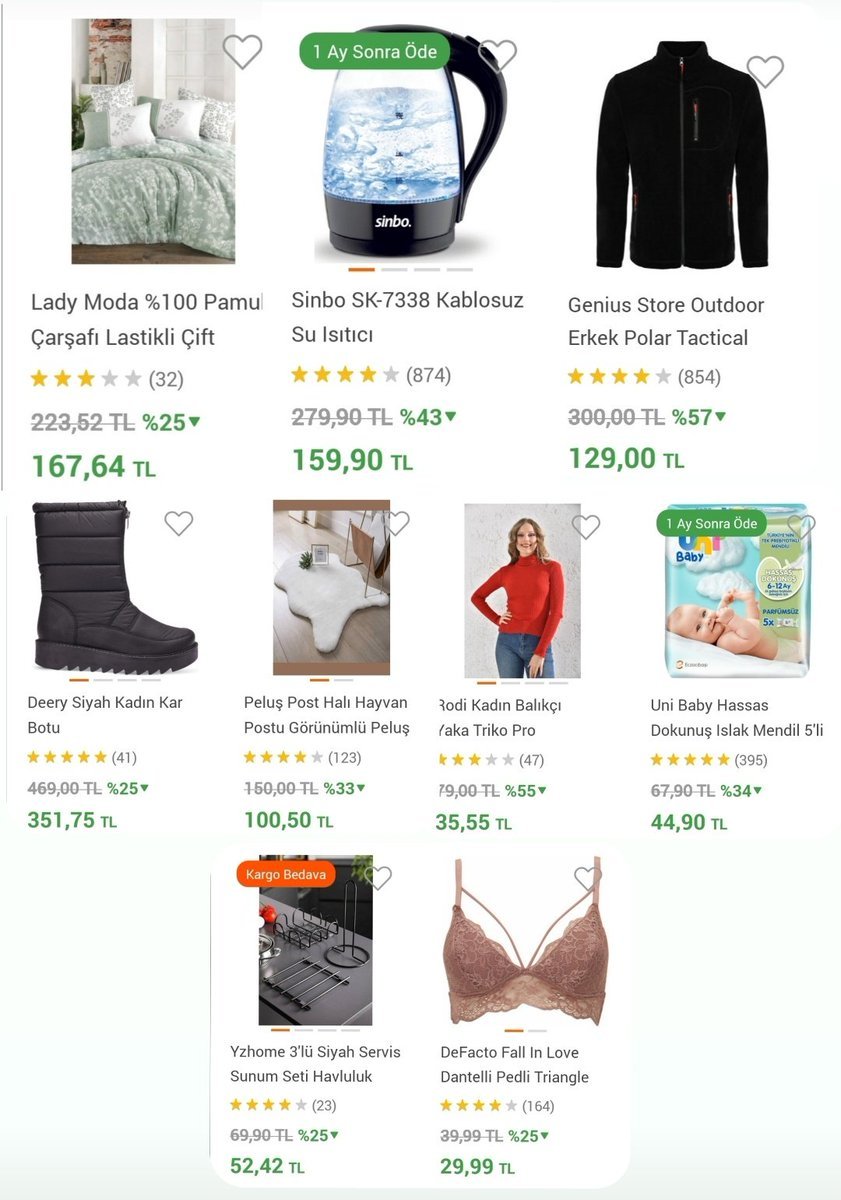
Task: Like the Peluş Post rug
Action: pos(397,523)
